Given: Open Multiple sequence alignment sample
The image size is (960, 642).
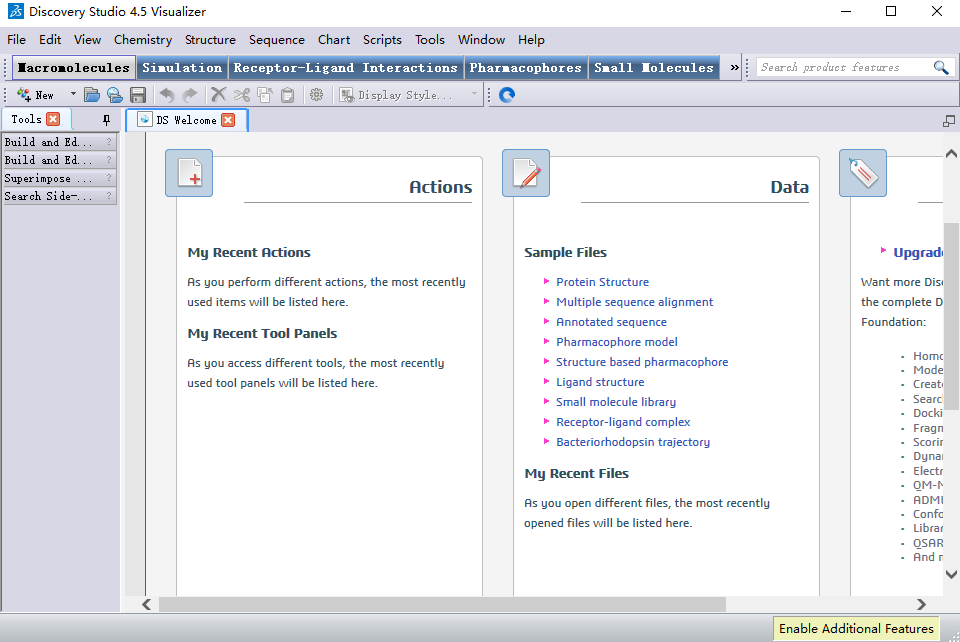Looking at the screenshot, I should point(634,302).
